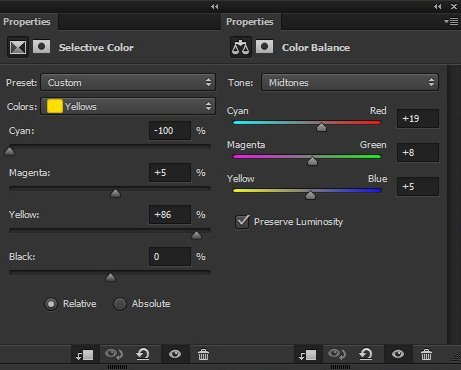Open the Tone Midtones dropdown
The width and height of the screenshot is (461, 370).
pyautogui.click(x=350, y=82)
